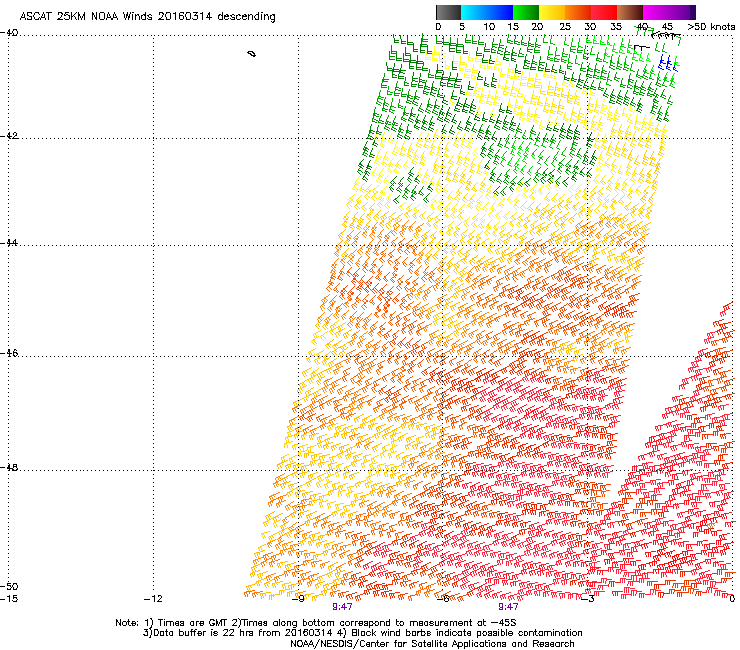Screen dimensions: 740x650
Task: Click the orange 25–30 knots legend segment
Action: (578, 12)
